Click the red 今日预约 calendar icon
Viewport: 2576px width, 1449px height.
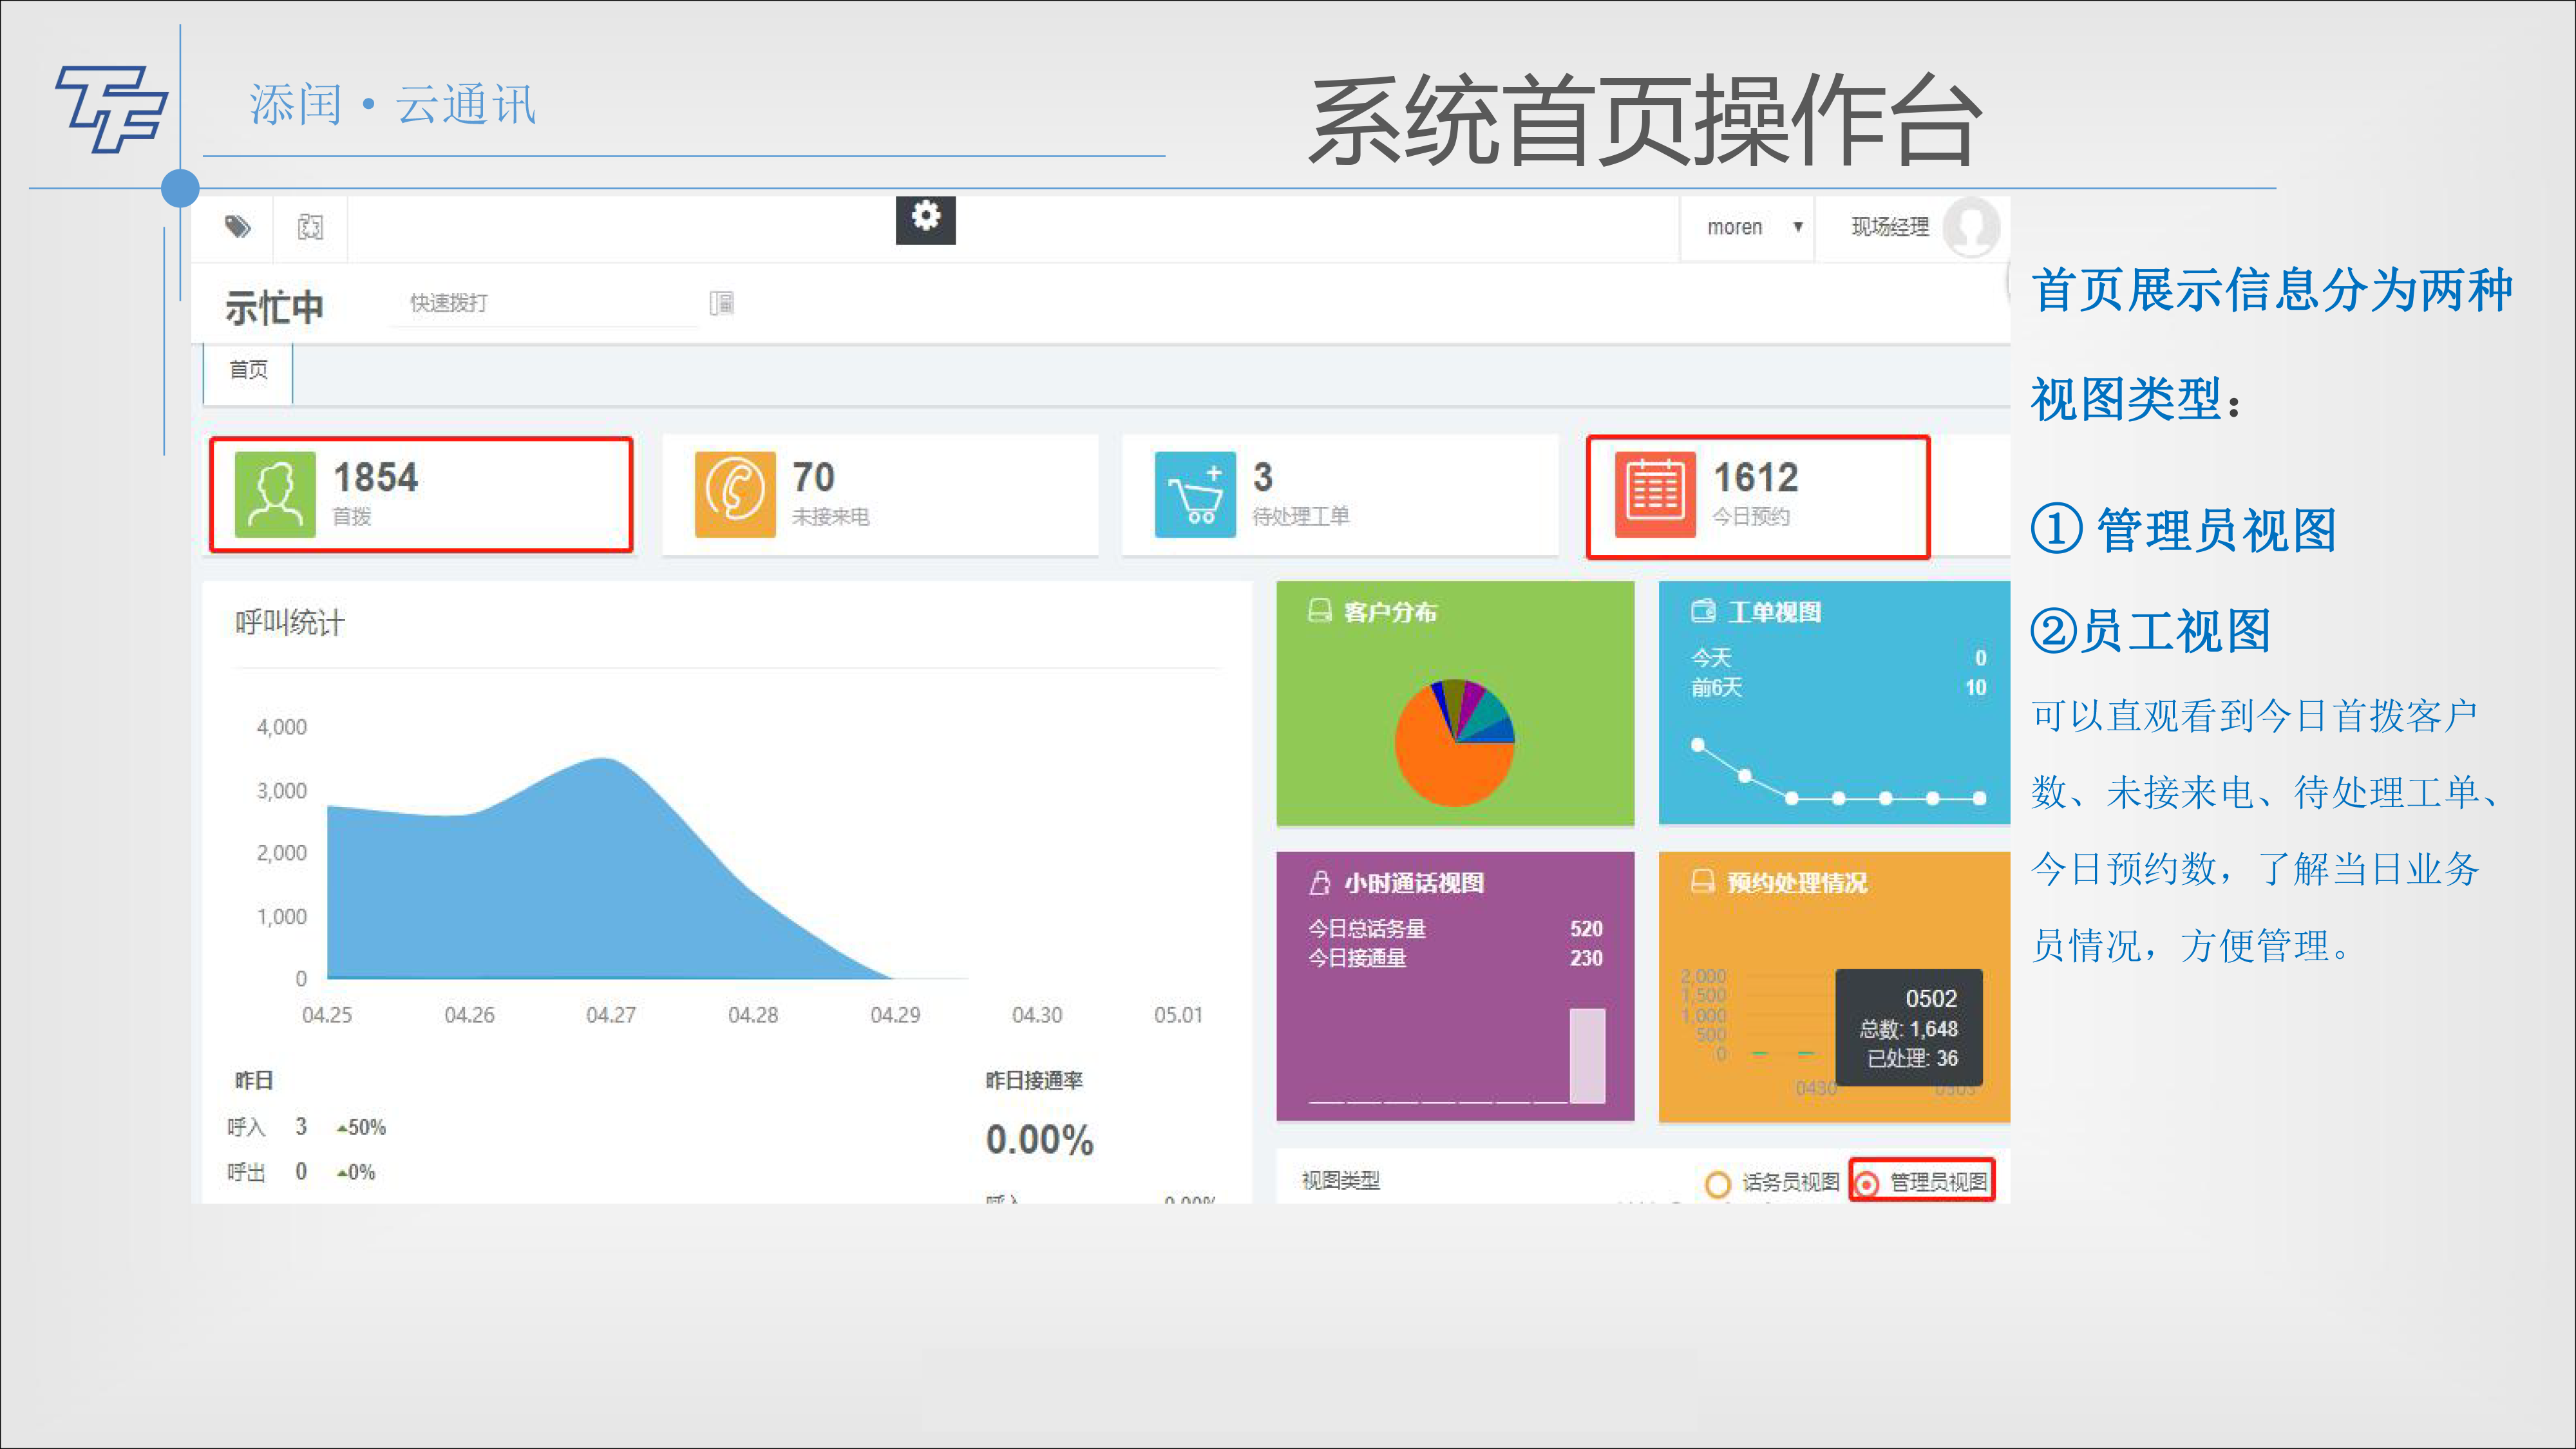pos(1655,494)
